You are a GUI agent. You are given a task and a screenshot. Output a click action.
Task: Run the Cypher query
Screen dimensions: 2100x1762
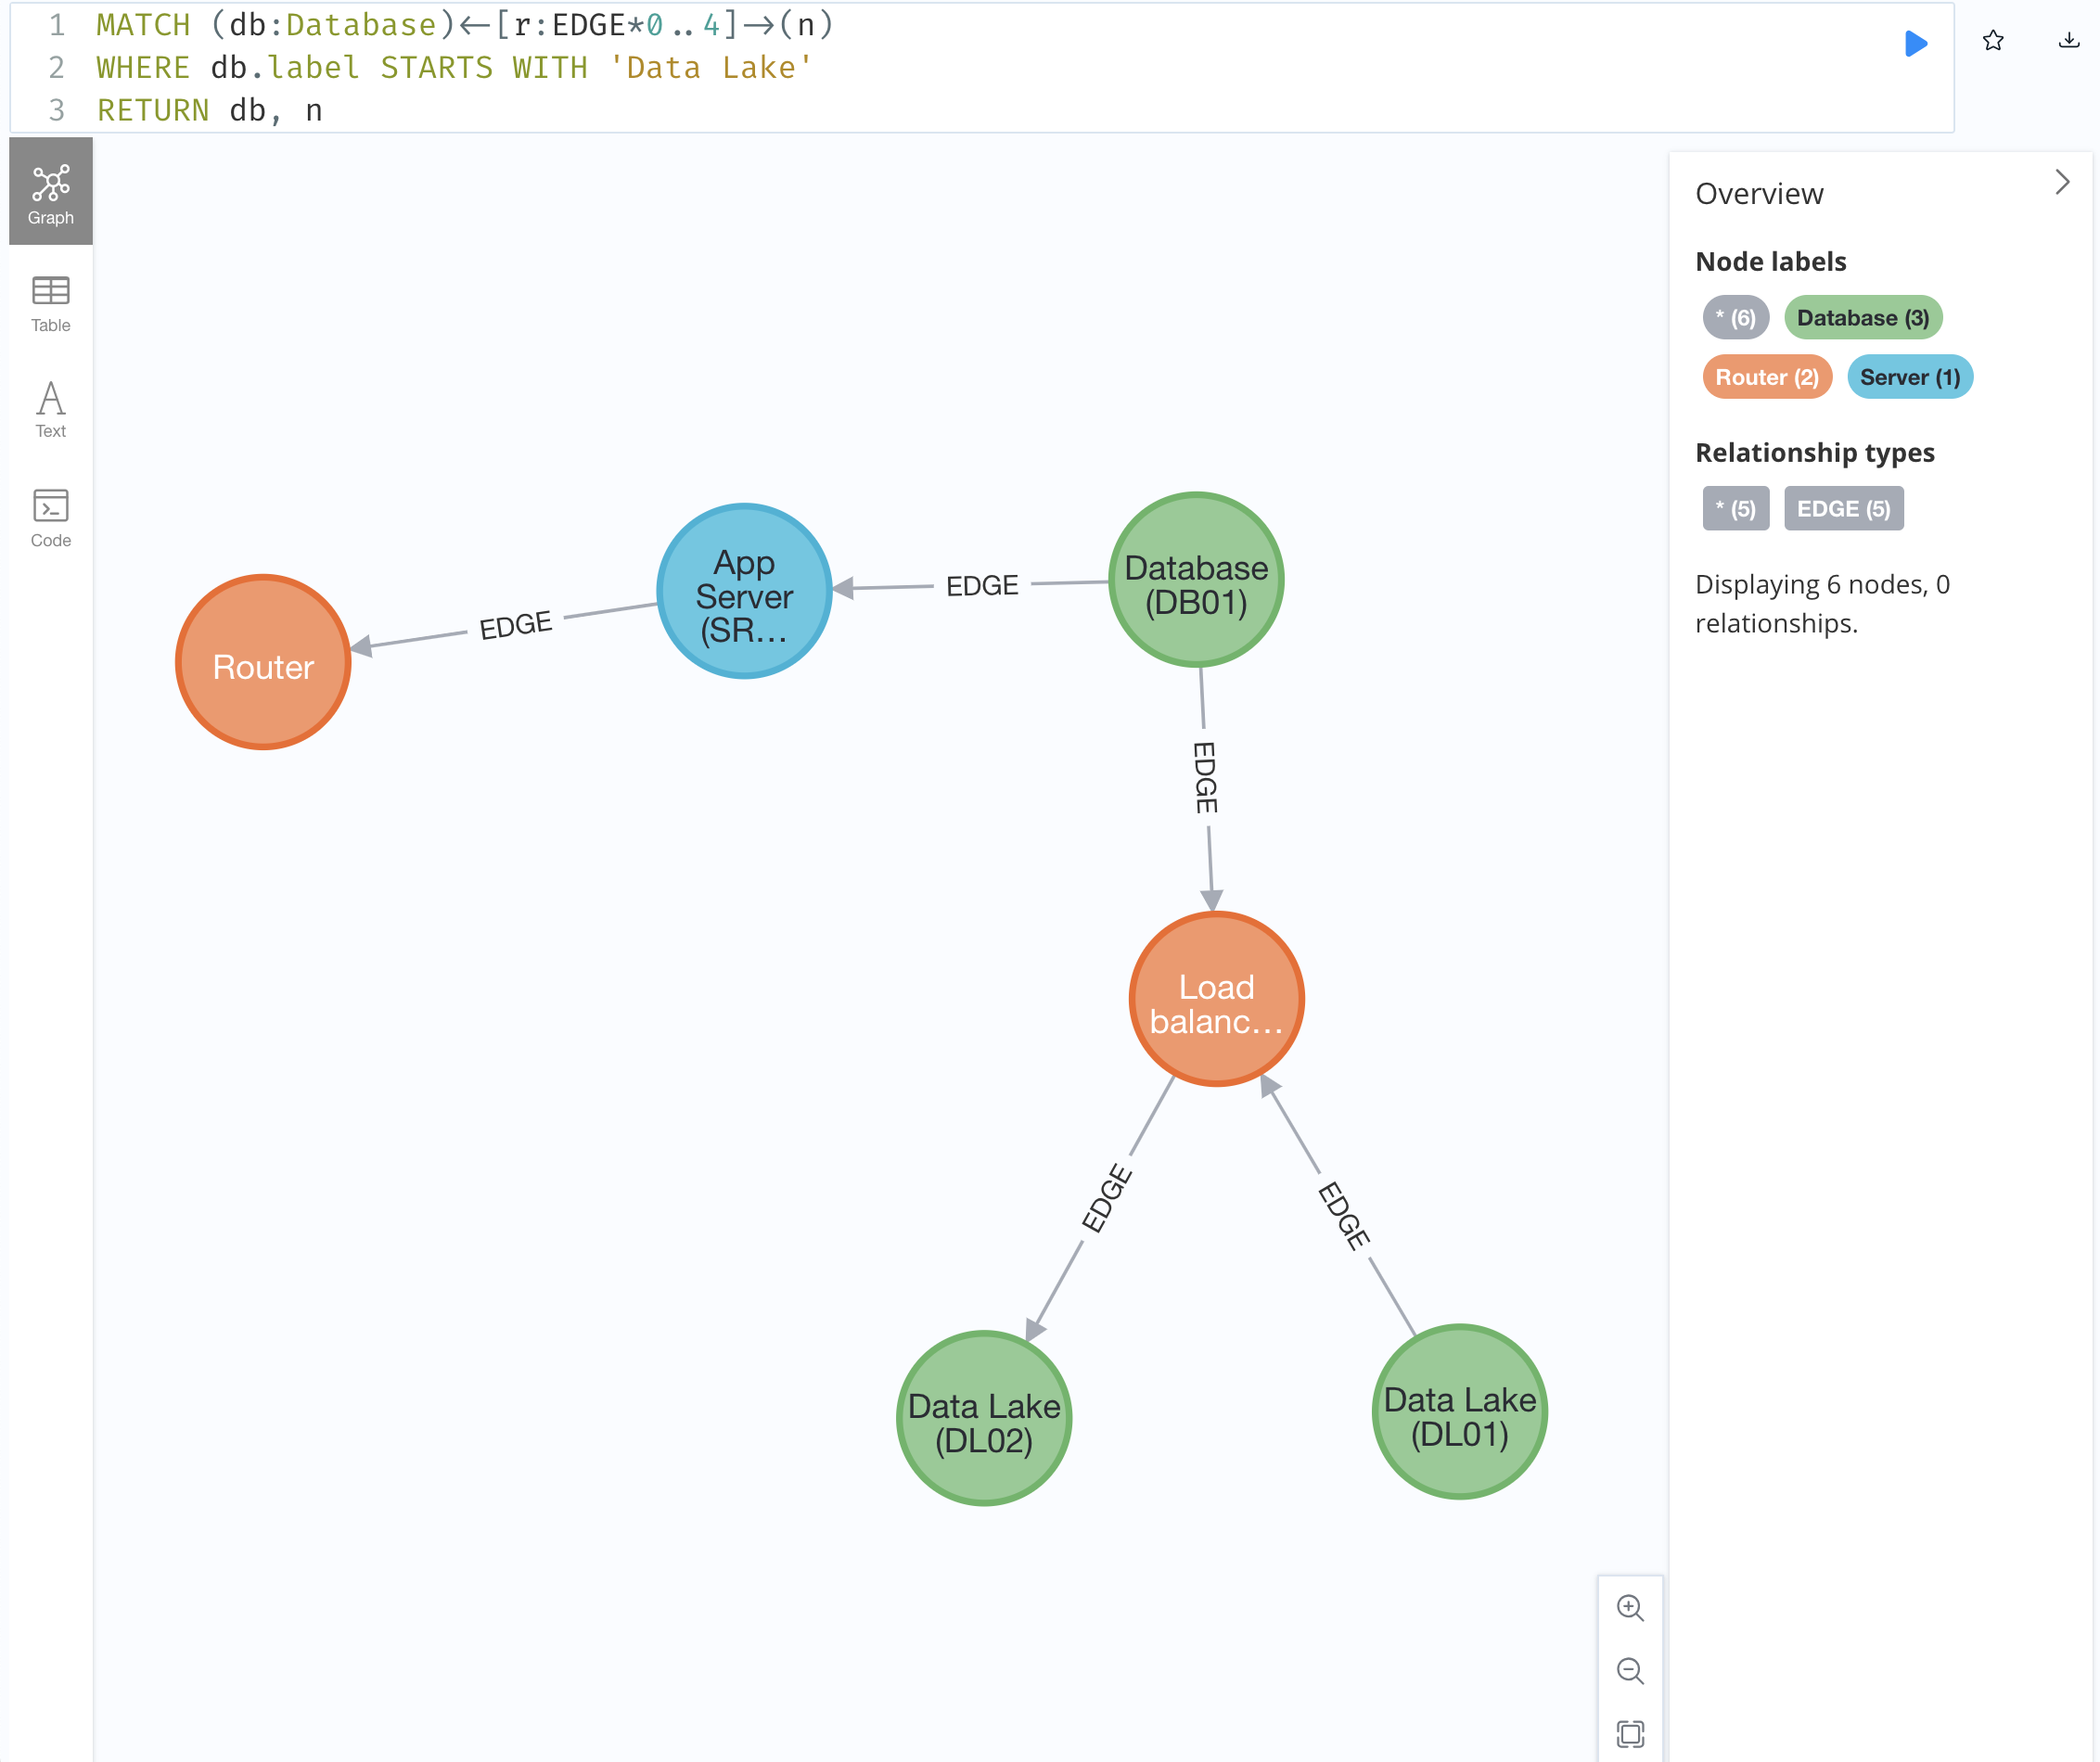click(x=1917, y=44)
